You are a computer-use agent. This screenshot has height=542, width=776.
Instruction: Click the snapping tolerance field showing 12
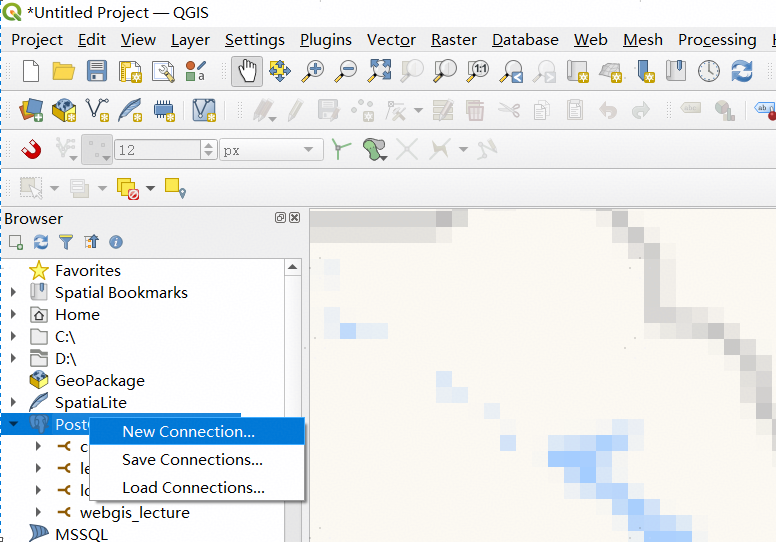click(x=156, y=150)
